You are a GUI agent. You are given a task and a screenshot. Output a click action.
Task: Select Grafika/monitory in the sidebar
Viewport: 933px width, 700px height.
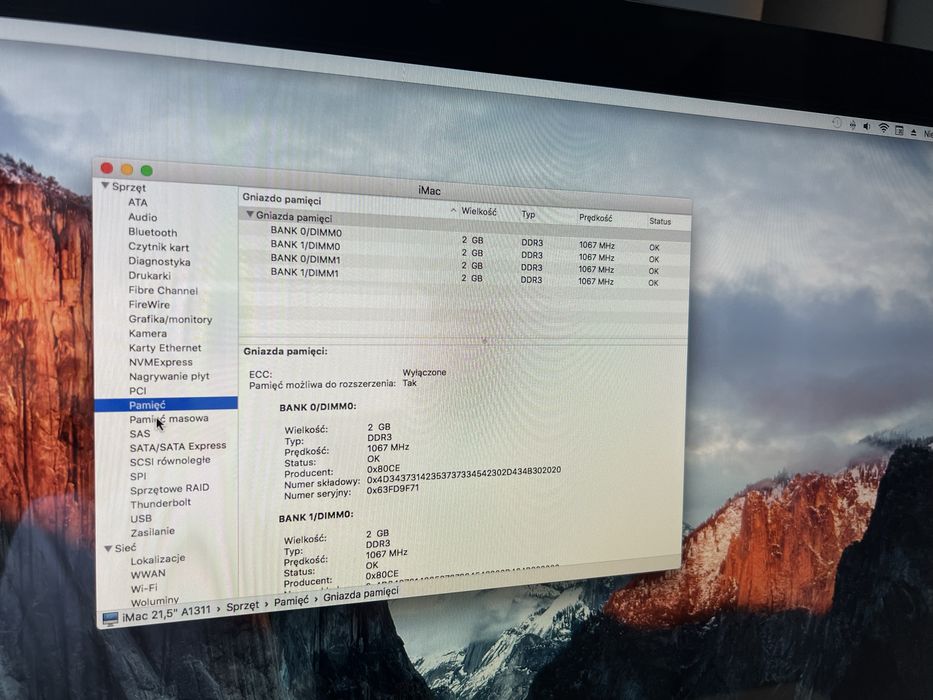coord(170,319)
